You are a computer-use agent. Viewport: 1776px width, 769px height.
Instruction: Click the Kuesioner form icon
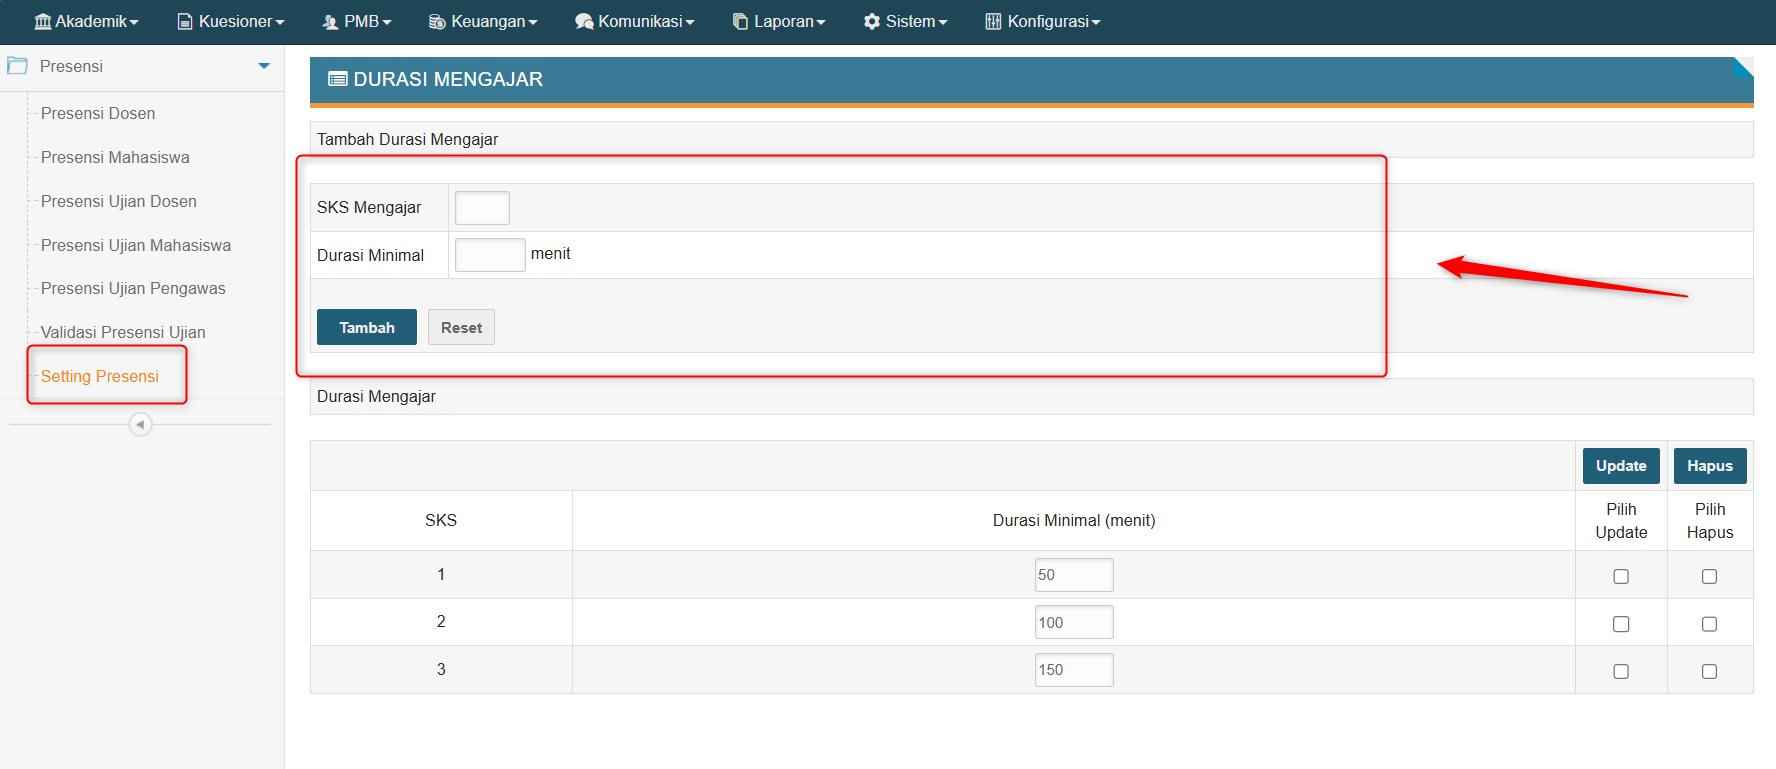(185, 22)
